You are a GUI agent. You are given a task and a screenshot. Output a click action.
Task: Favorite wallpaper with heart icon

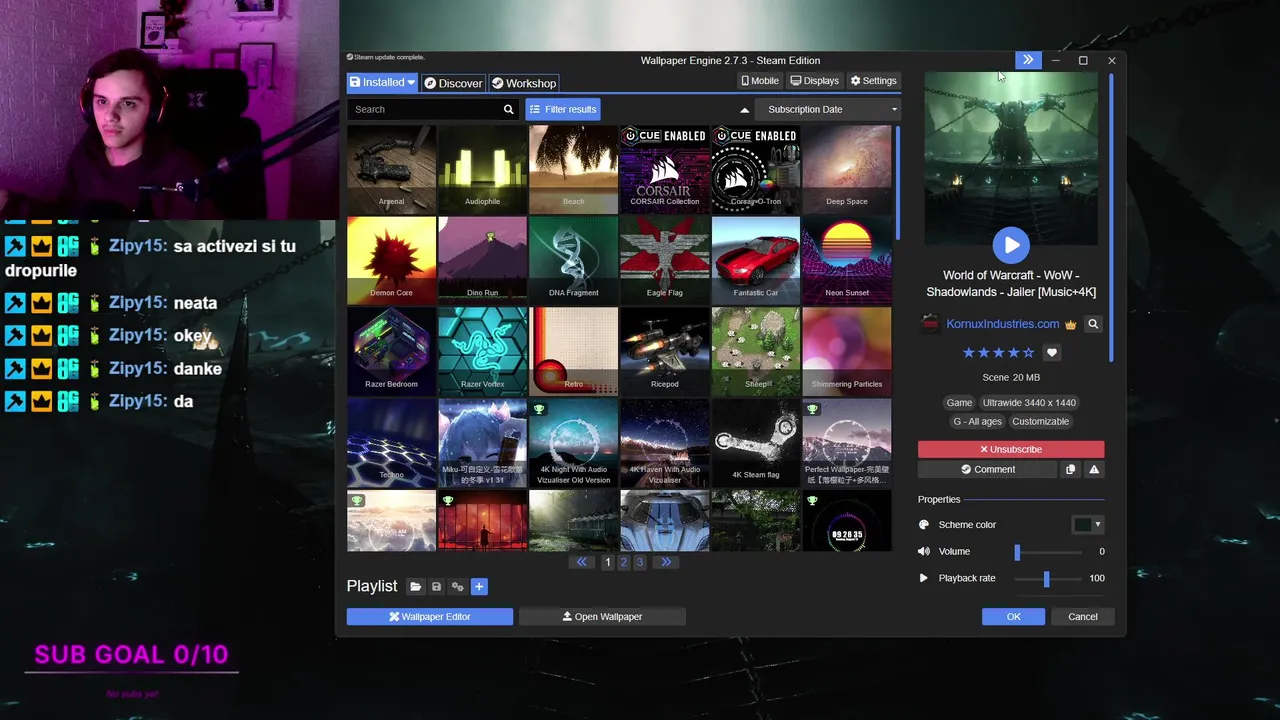(1051, 353)
